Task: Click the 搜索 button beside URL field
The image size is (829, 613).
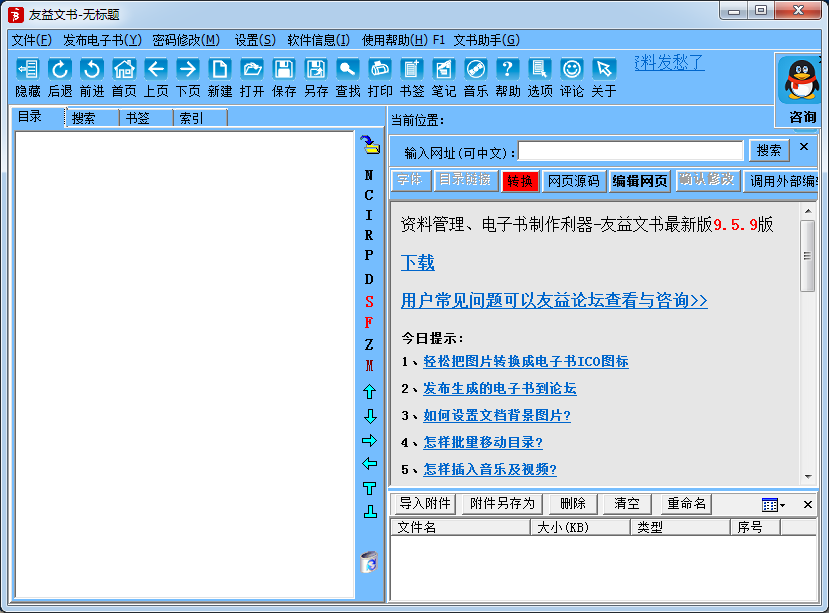Action: pyautogui.click(x=769, y=151)
